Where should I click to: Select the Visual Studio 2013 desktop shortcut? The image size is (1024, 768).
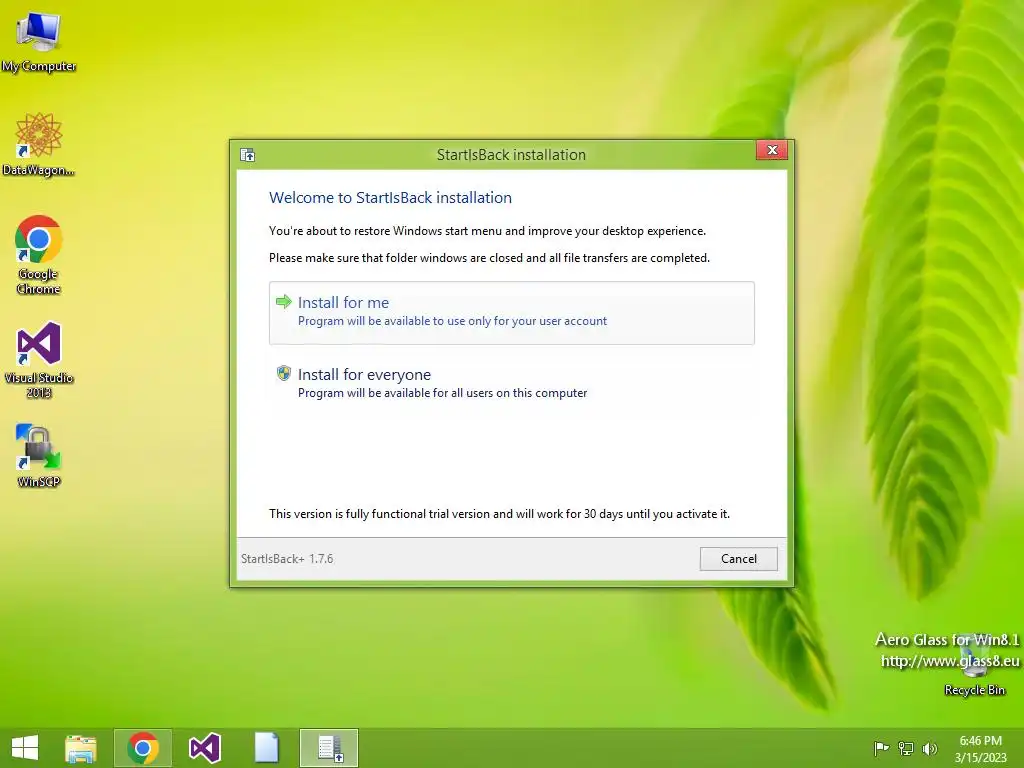tap(39, 360)
